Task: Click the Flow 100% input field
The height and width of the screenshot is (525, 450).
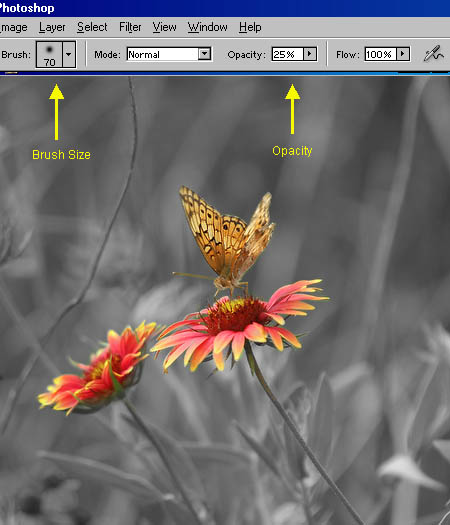Action: pyautogui.click(x=381, y=54)
